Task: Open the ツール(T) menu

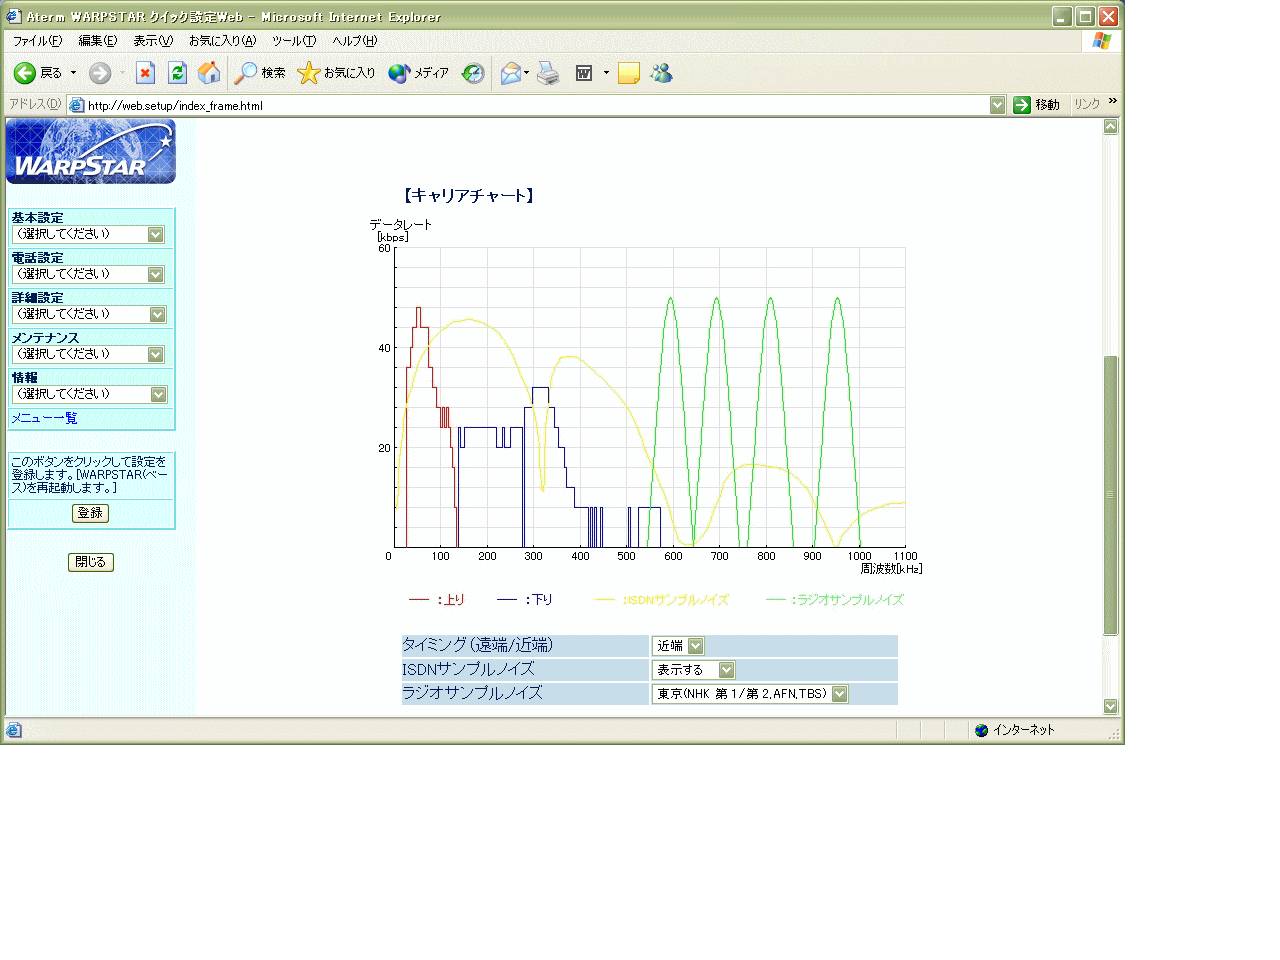Action: (x=294, y=41)
